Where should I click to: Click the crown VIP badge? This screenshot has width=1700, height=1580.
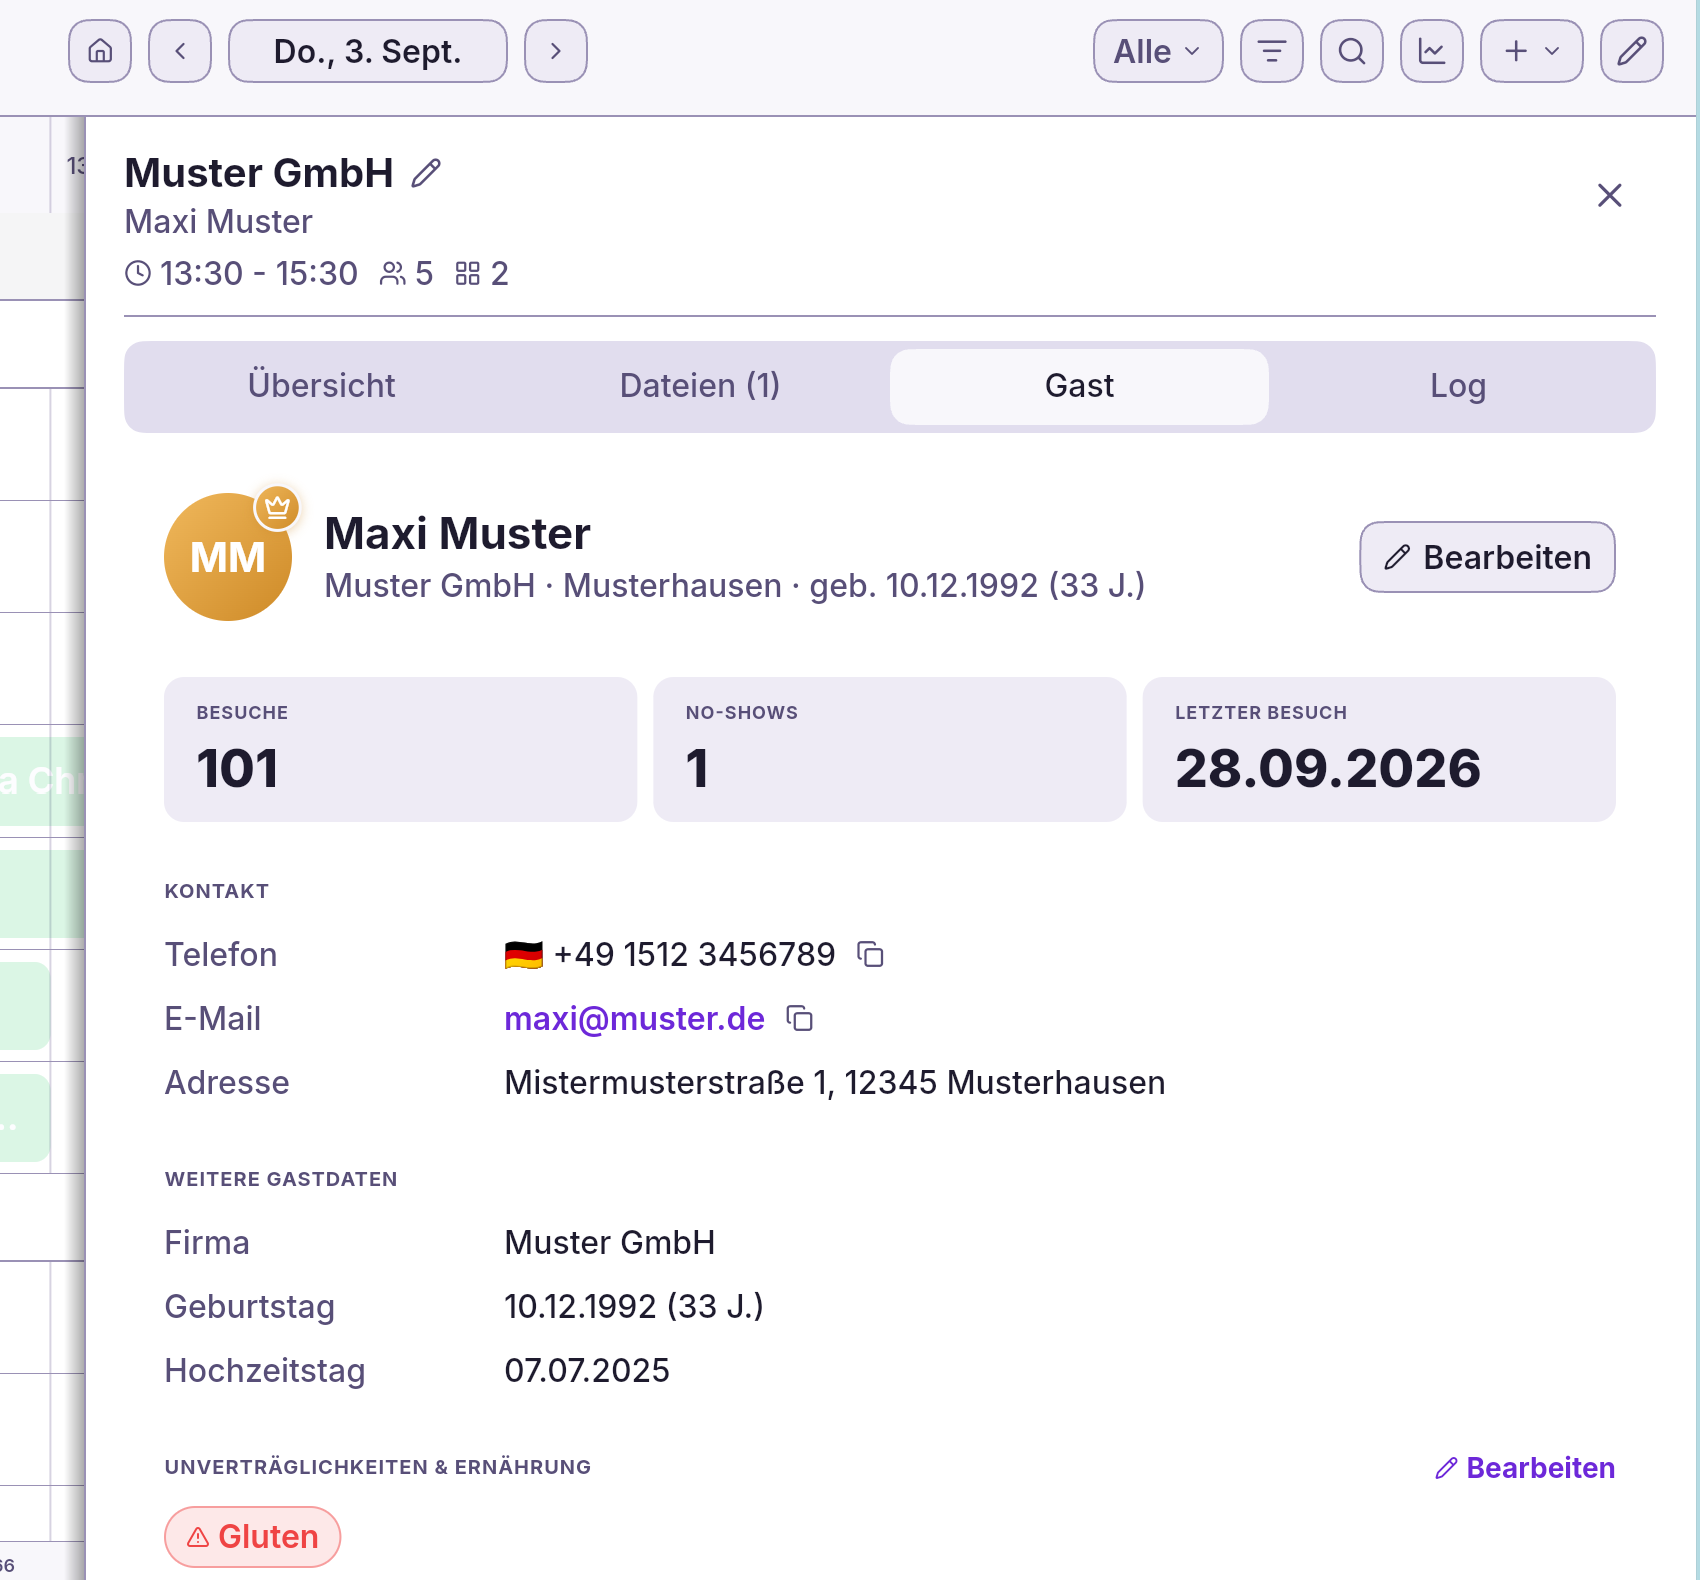coord(277,508)
